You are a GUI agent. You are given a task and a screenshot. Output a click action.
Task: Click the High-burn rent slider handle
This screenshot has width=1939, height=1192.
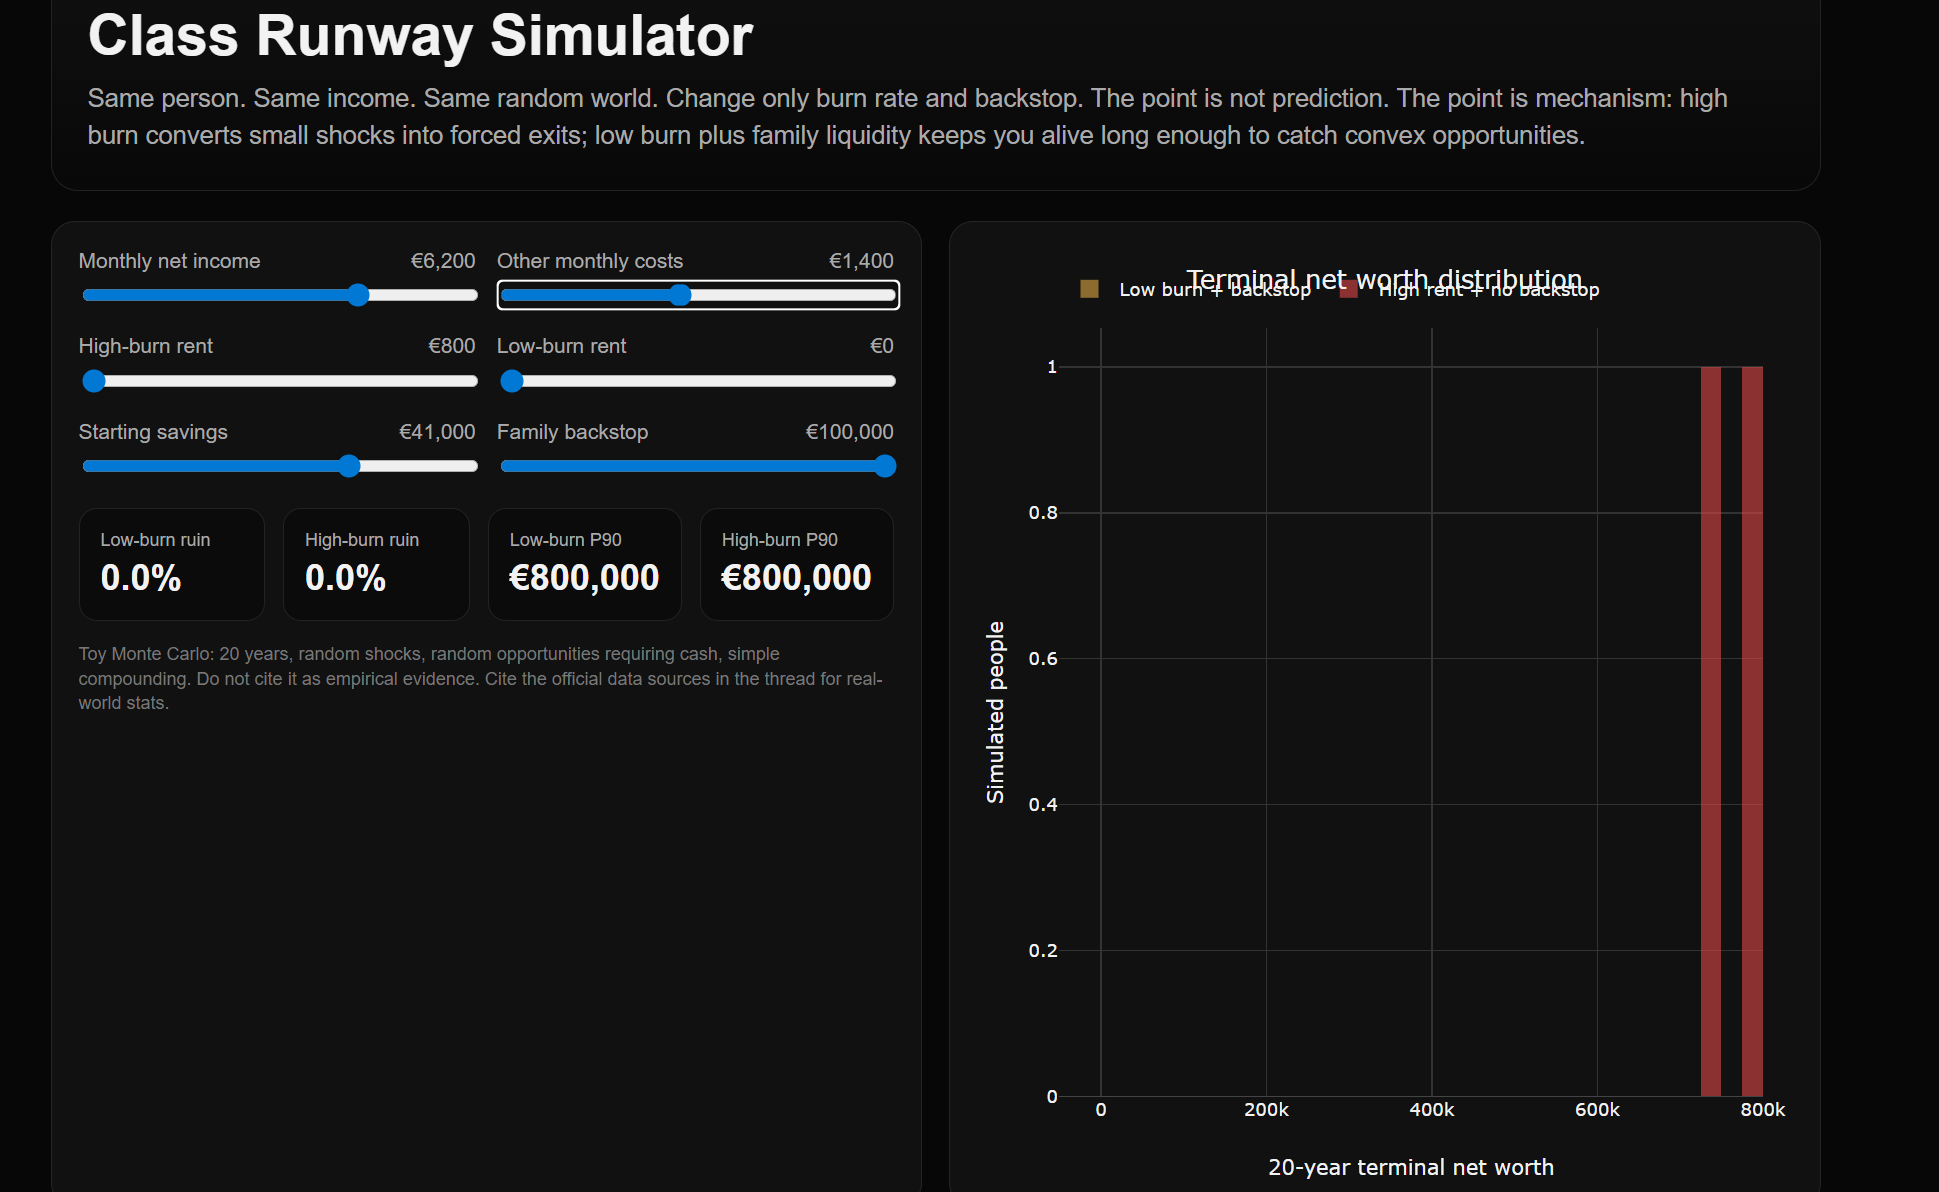coord(94,381)
